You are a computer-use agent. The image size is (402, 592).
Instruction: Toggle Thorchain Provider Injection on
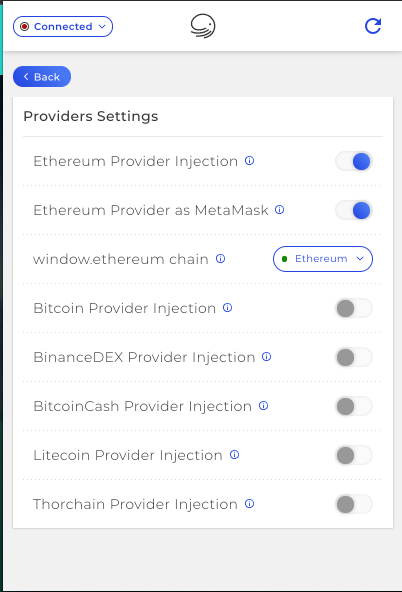(x=354, y=504)
